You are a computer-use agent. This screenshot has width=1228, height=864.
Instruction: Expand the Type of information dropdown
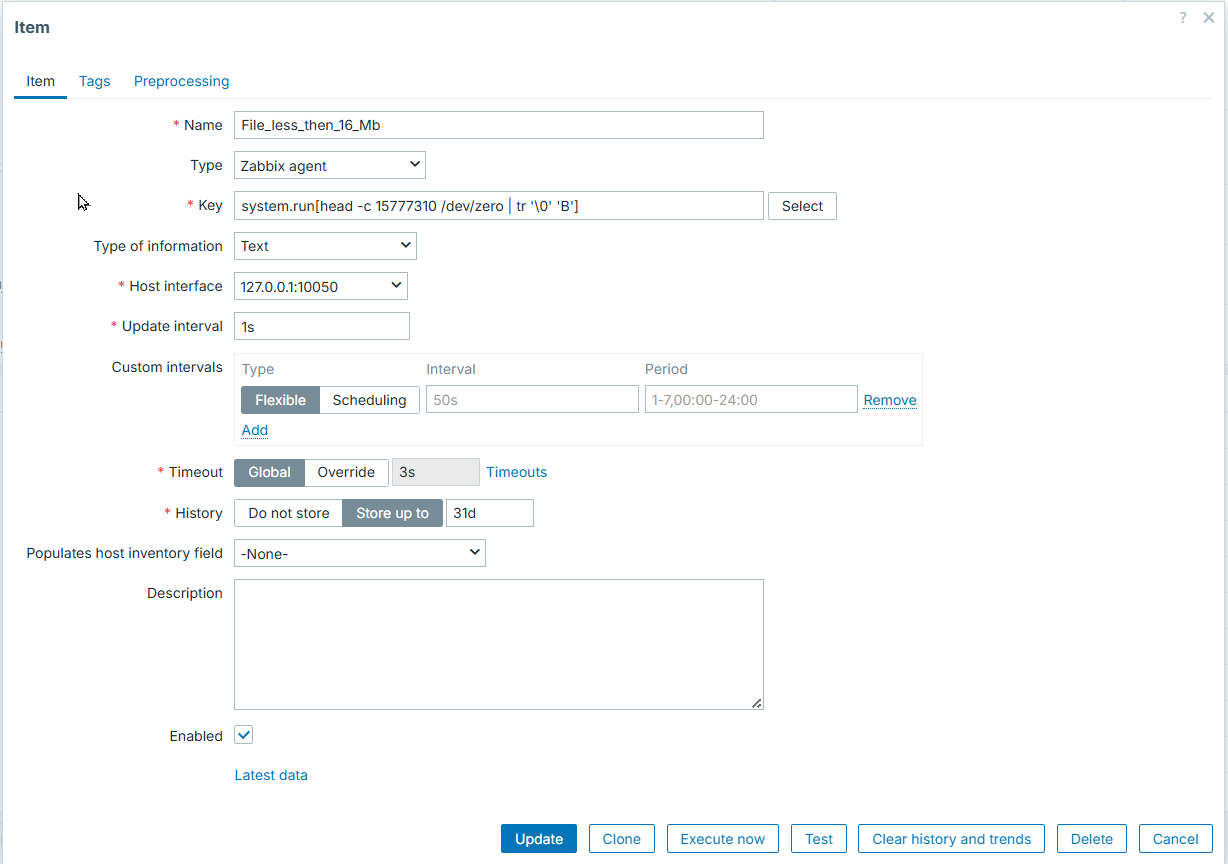click(325, 246)
